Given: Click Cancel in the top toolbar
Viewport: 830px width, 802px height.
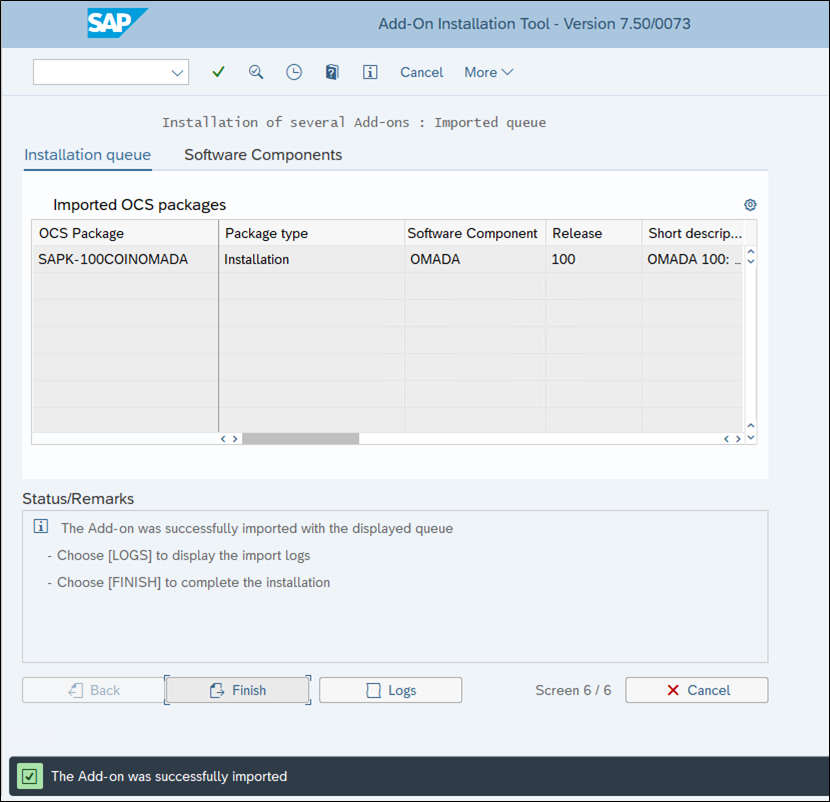Looking at the screenshot, I should point(421,73).
